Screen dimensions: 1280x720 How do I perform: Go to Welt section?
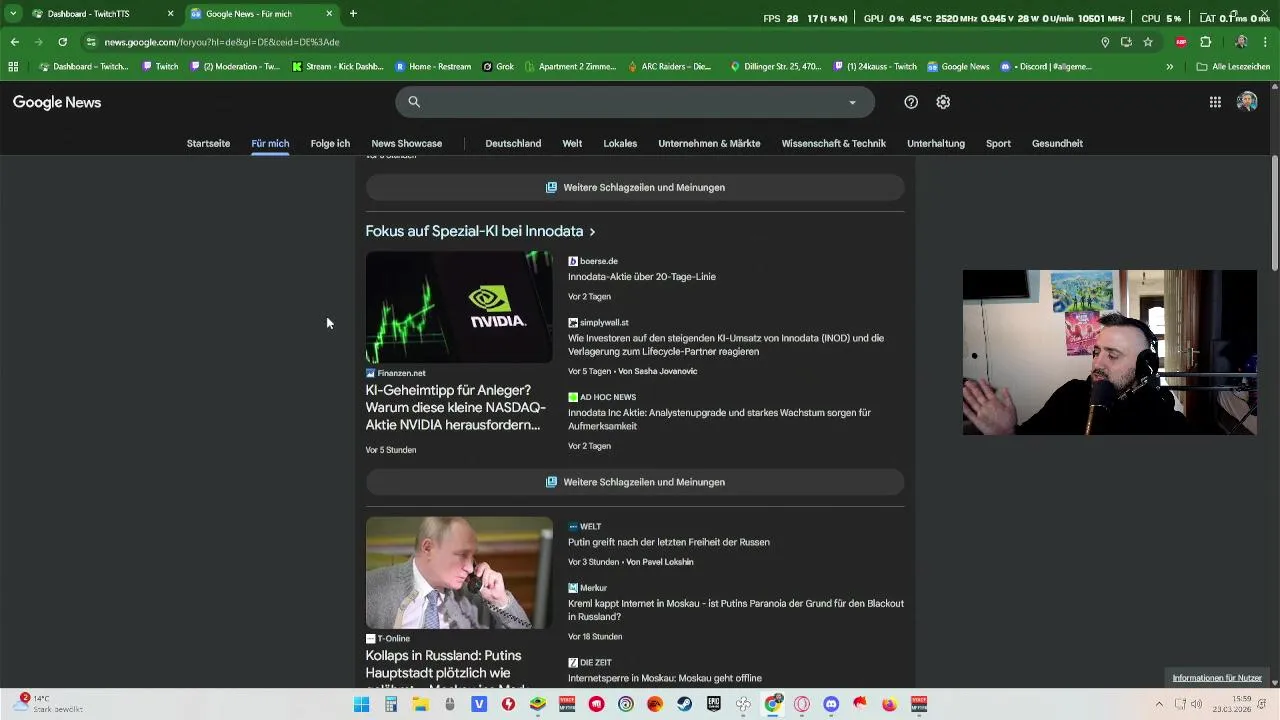click(572, 143)
